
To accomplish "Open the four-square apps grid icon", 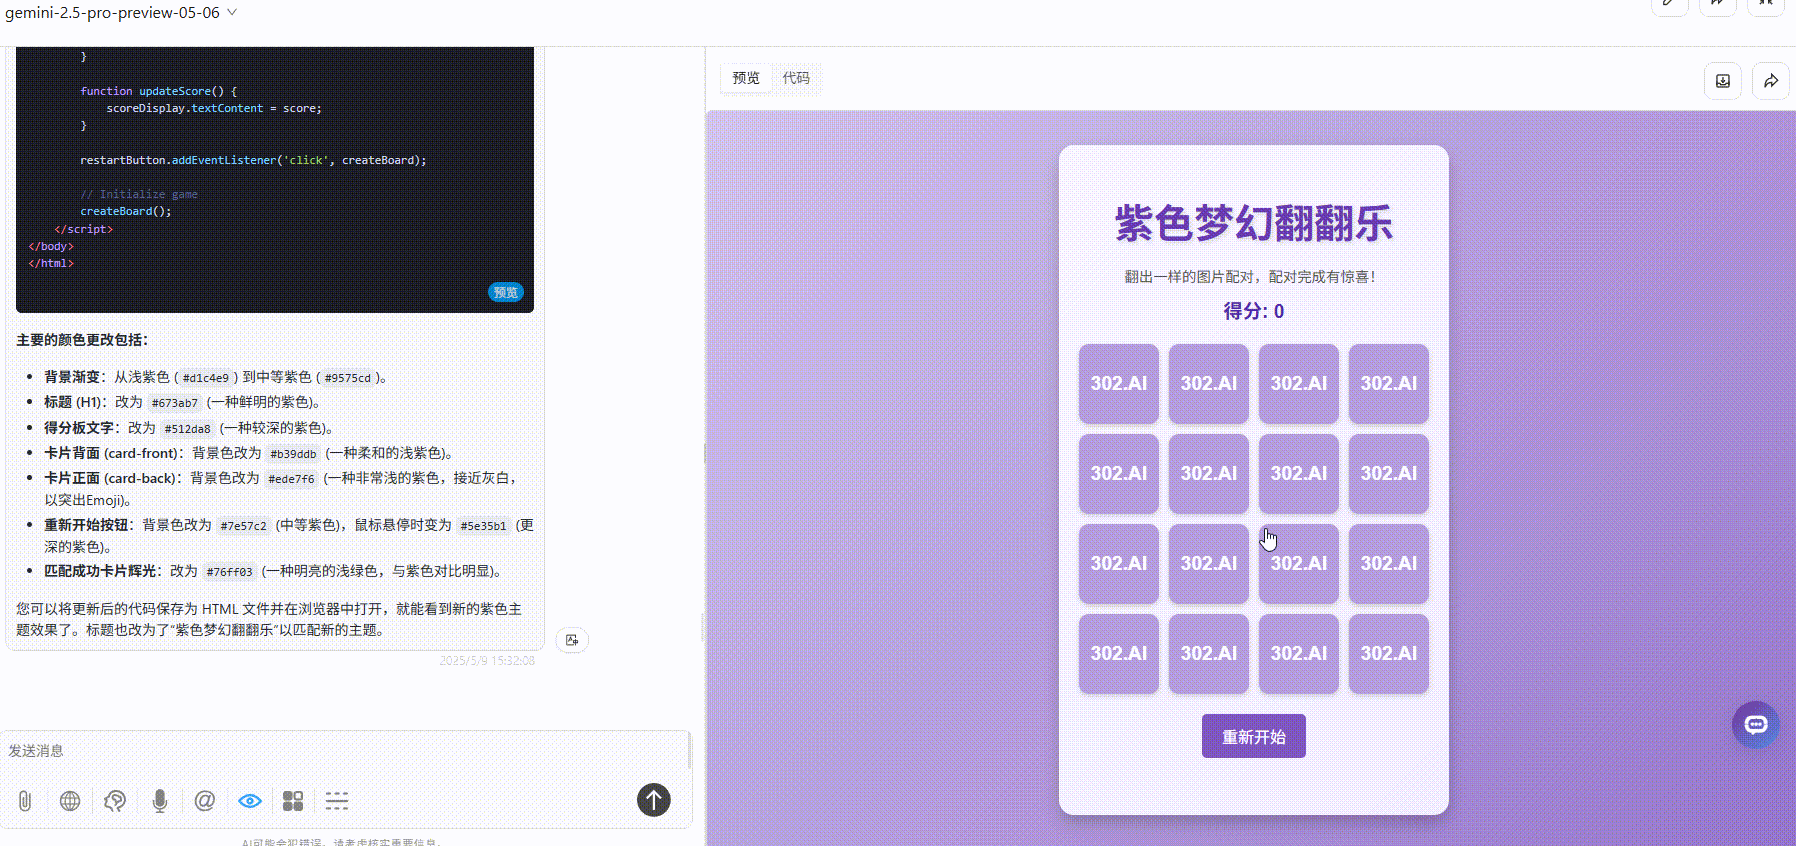I will pyautogui.click(x=293, y=800).
